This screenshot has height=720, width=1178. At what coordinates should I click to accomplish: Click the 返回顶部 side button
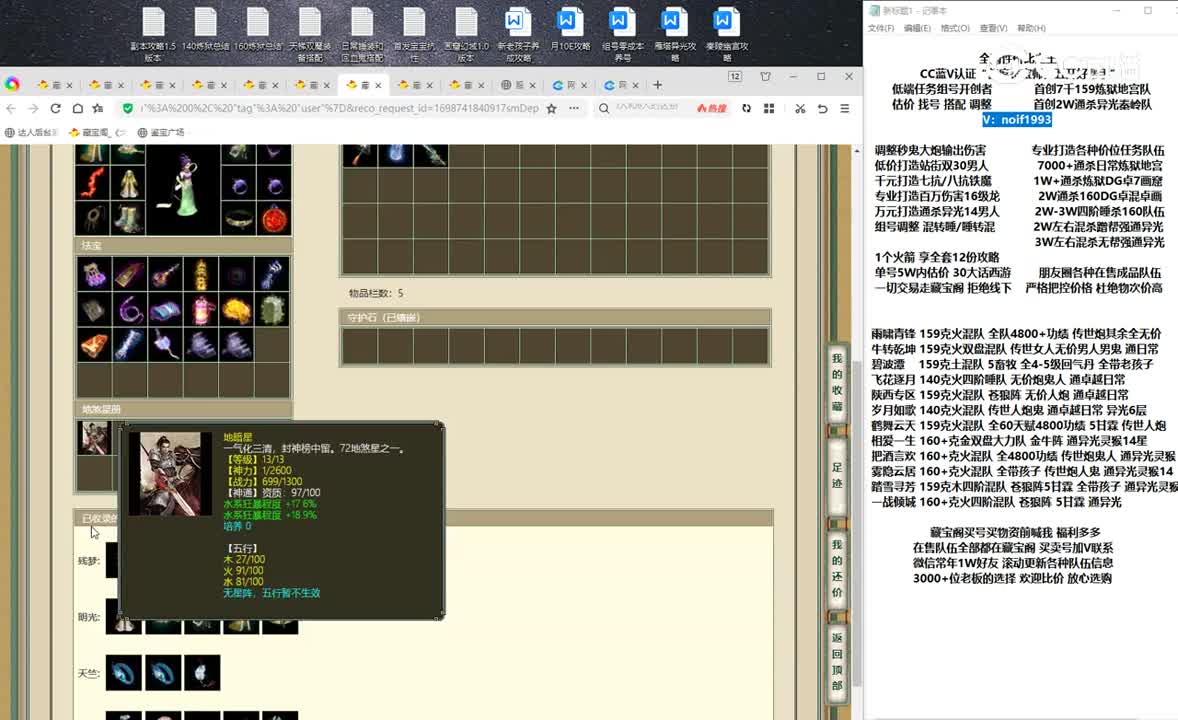[x=837, y=662]
